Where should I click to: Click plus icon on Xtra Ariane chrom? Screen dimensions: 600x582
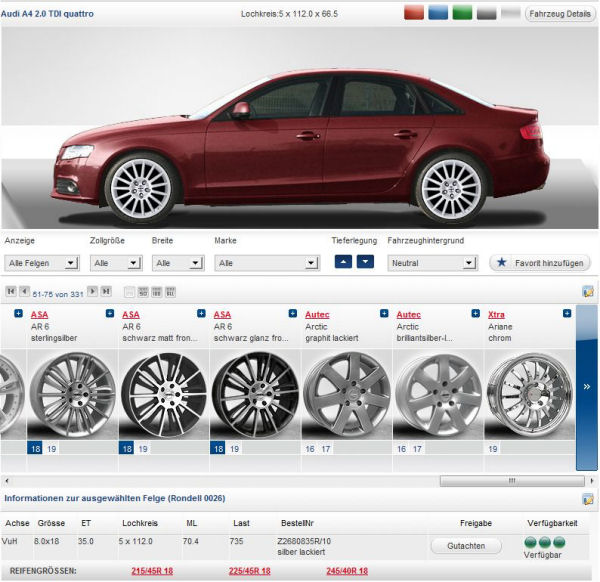(x=567, y=314)
